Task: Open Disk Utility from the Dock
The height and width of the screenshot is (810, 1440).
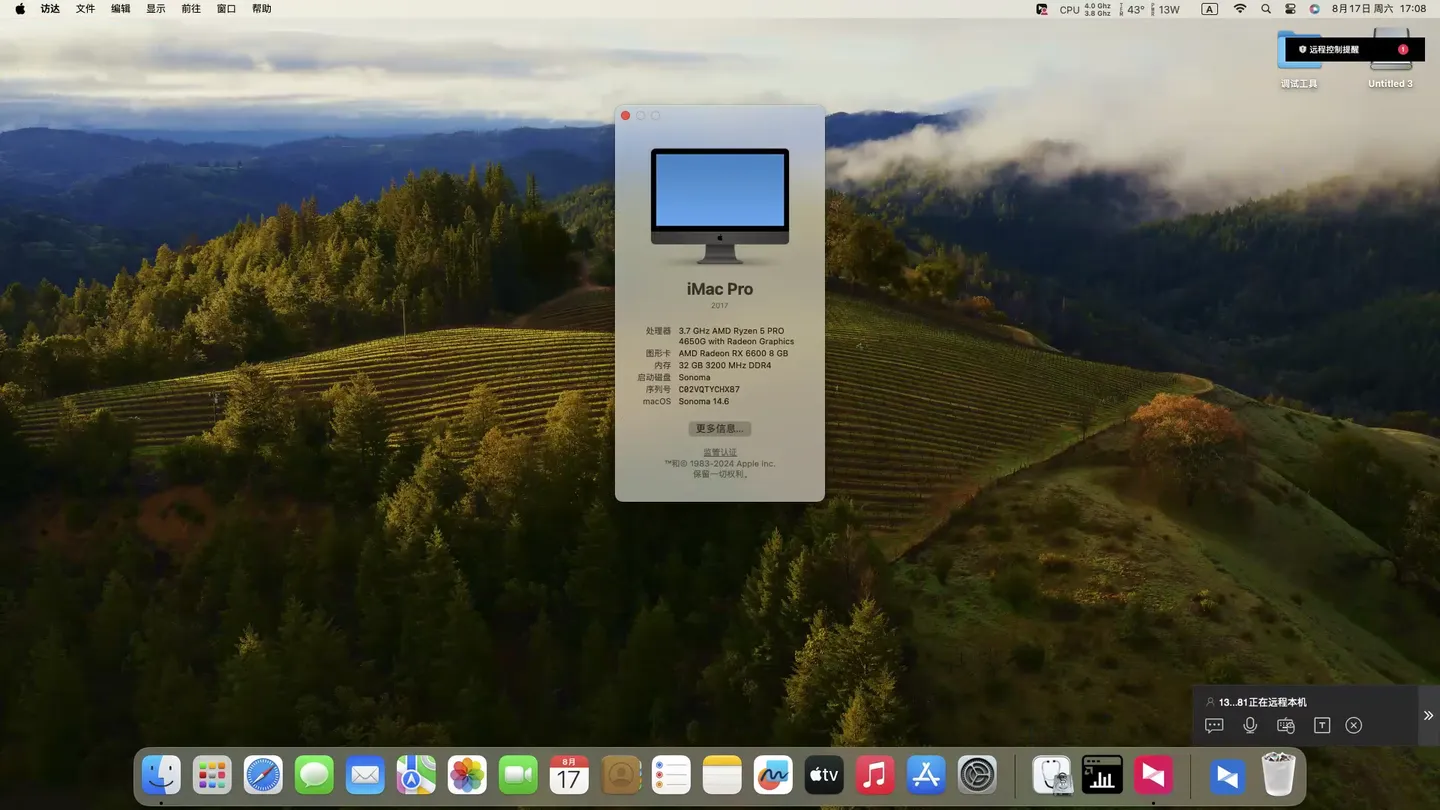Action: click(x=1051, y=775)
